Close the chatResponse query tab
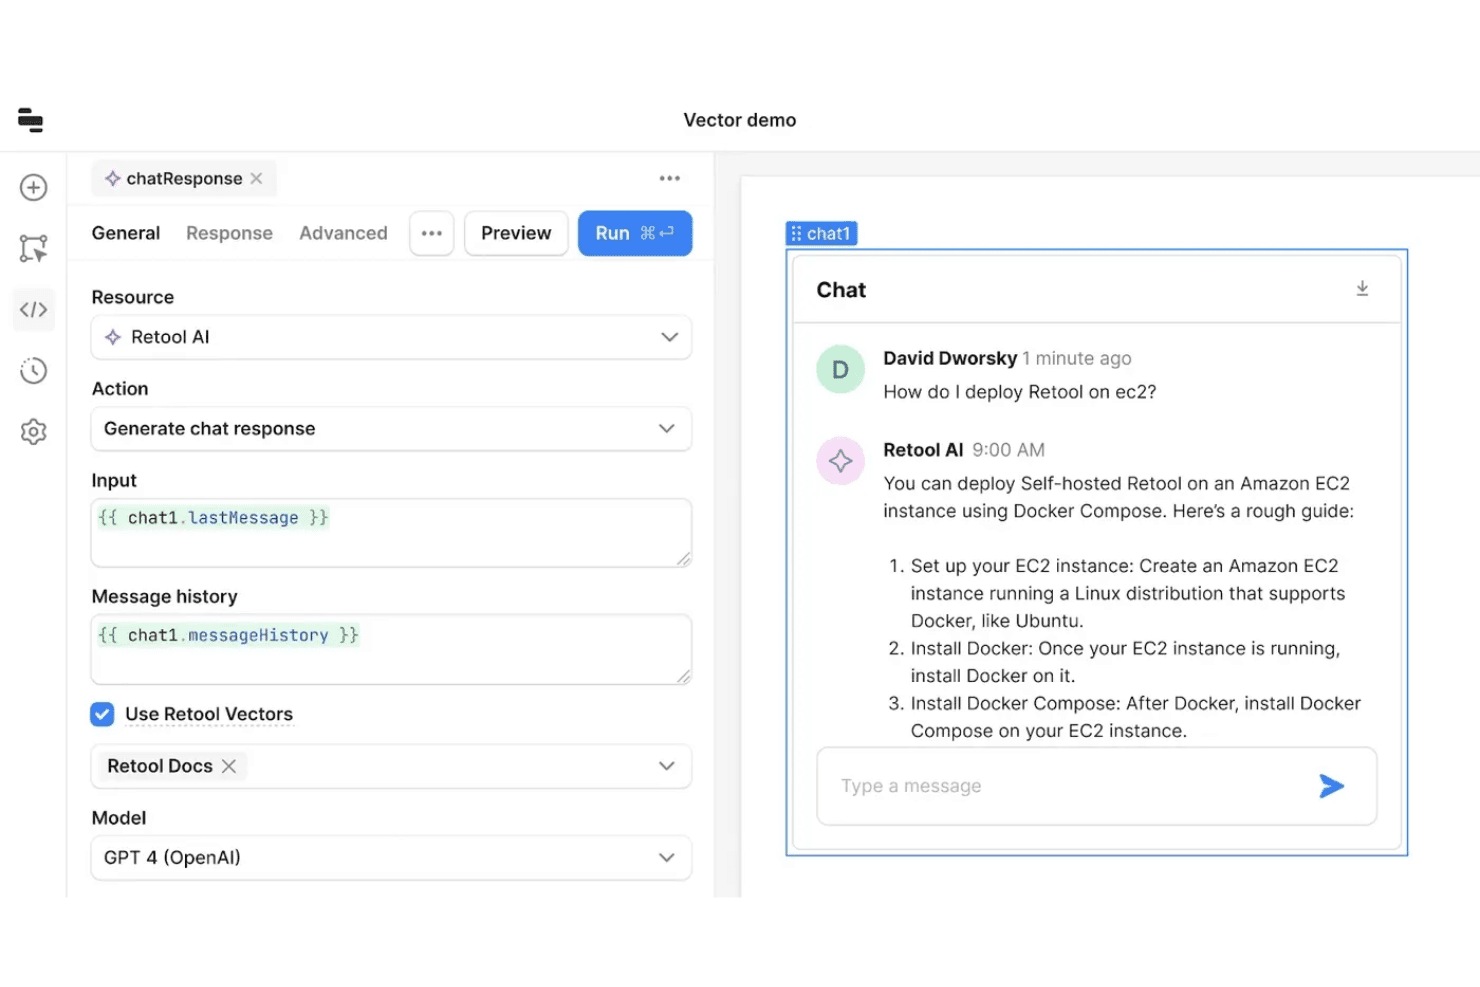The width and height of the screenshot is (1480, 987). tap(257, 178)
